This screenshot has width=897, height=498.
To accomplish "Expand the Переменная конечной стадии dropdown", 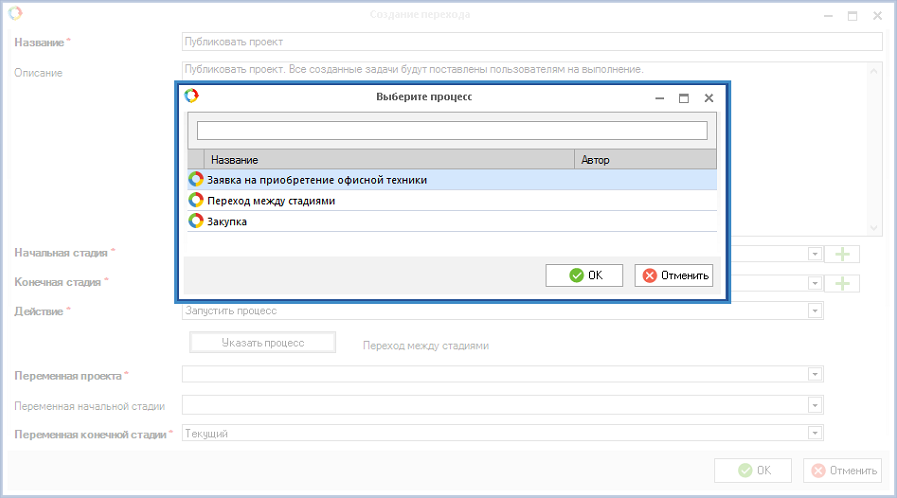I will tap(816, 433).
